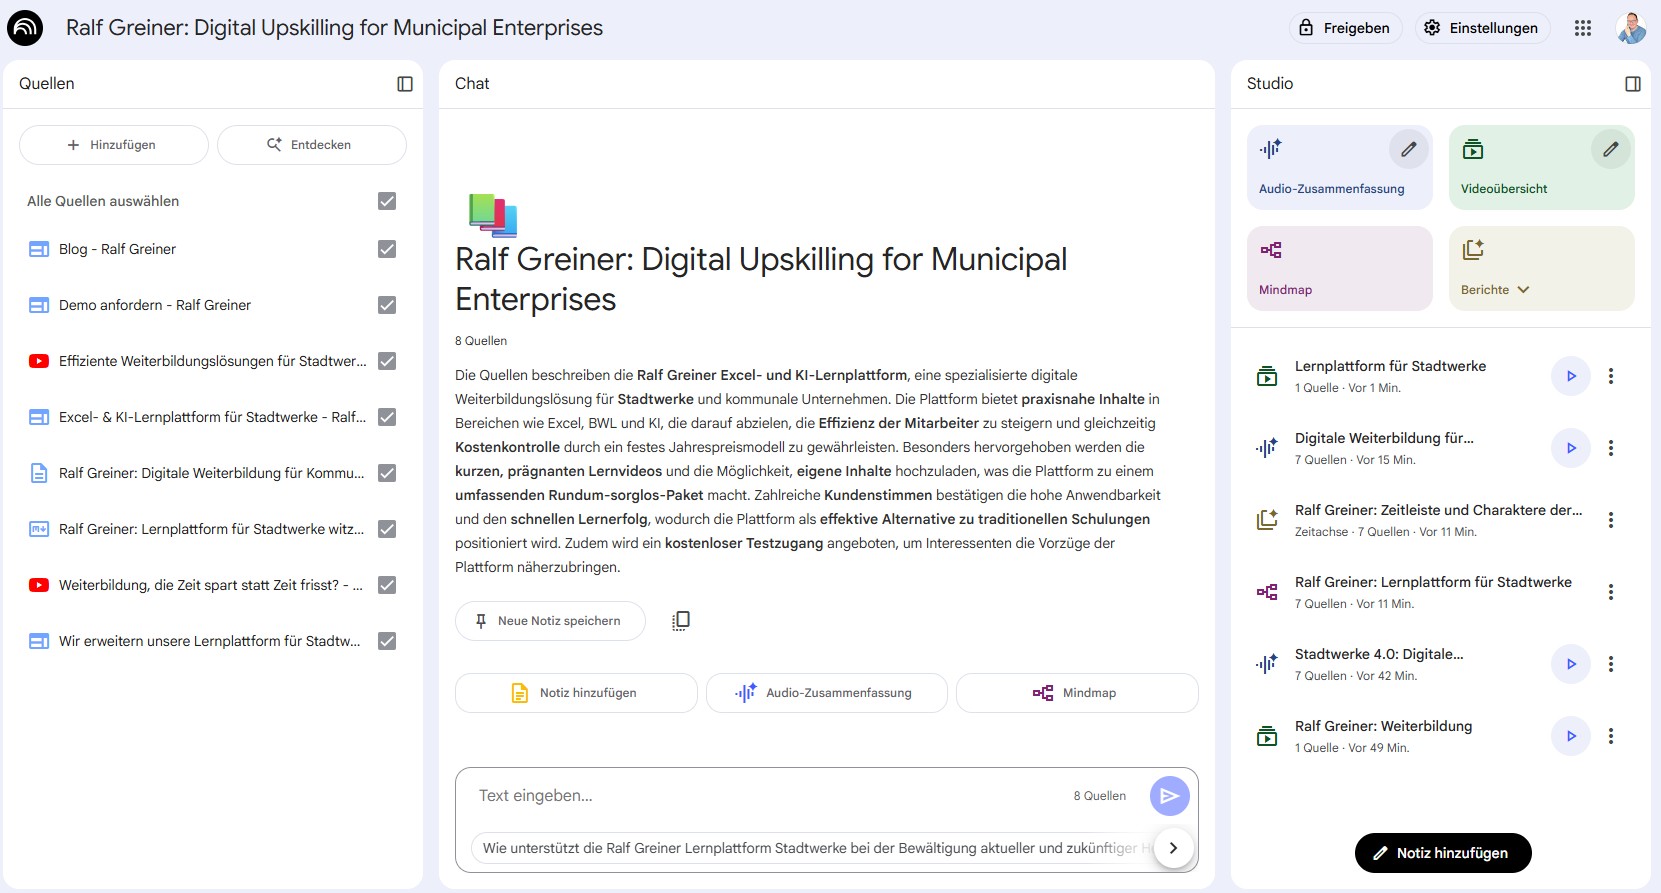Show next suggested question
1661x893 pixels.
(1173, 848)
